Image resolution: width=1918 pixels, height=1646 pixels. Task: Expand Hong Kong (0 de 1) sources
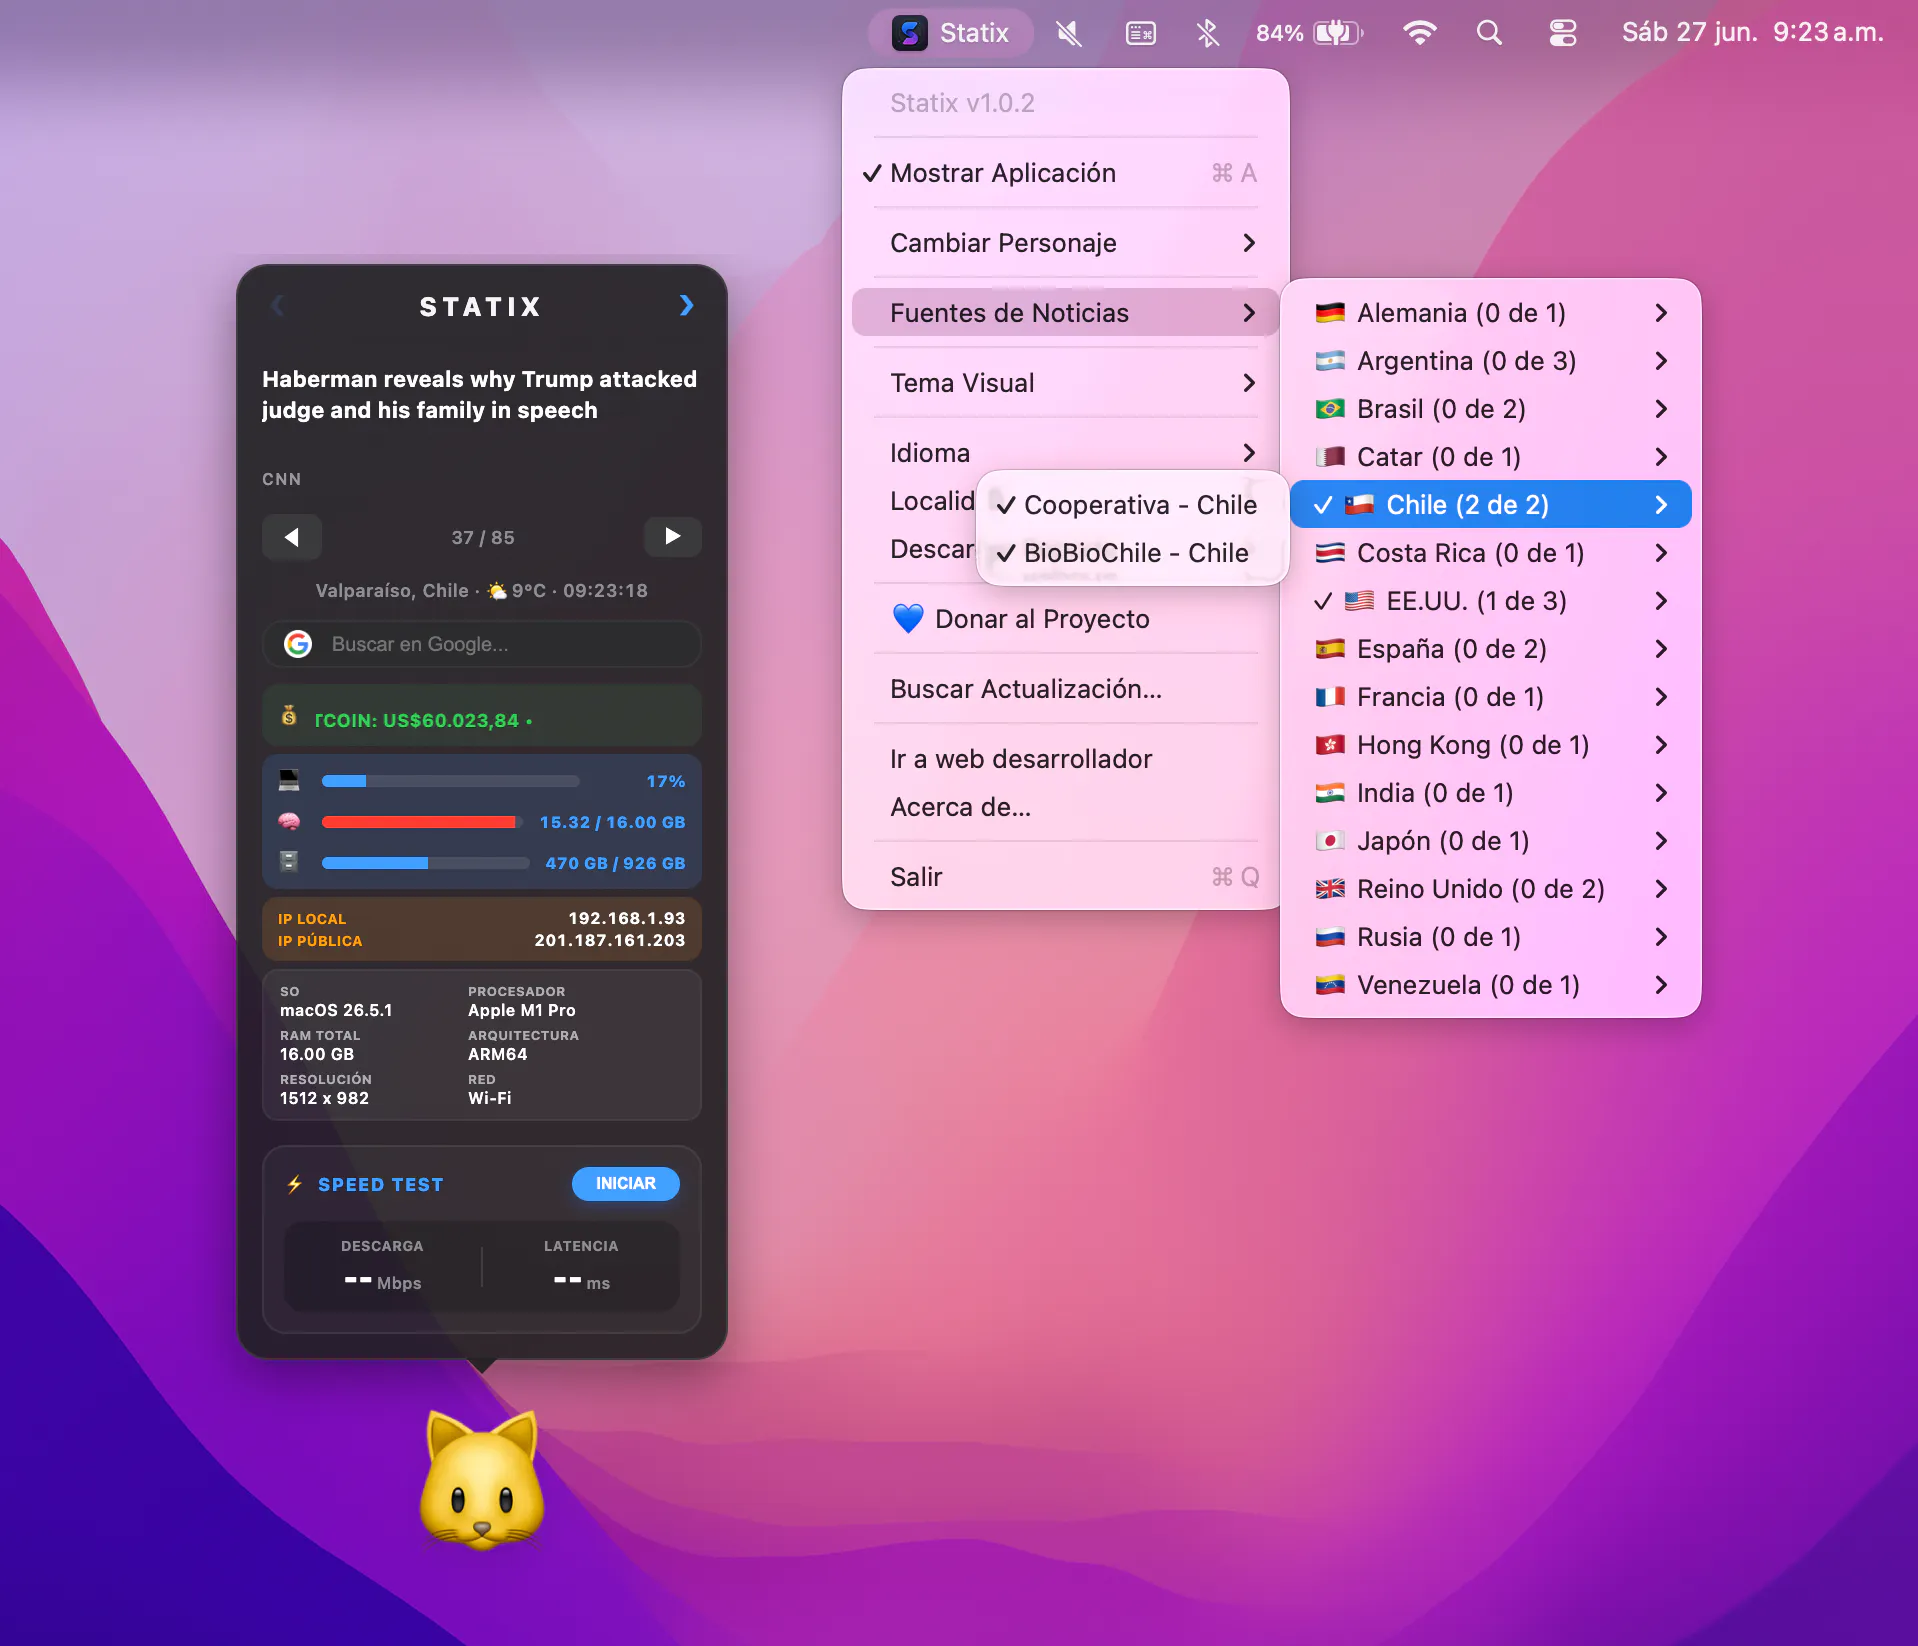(x=1490, y=745)
